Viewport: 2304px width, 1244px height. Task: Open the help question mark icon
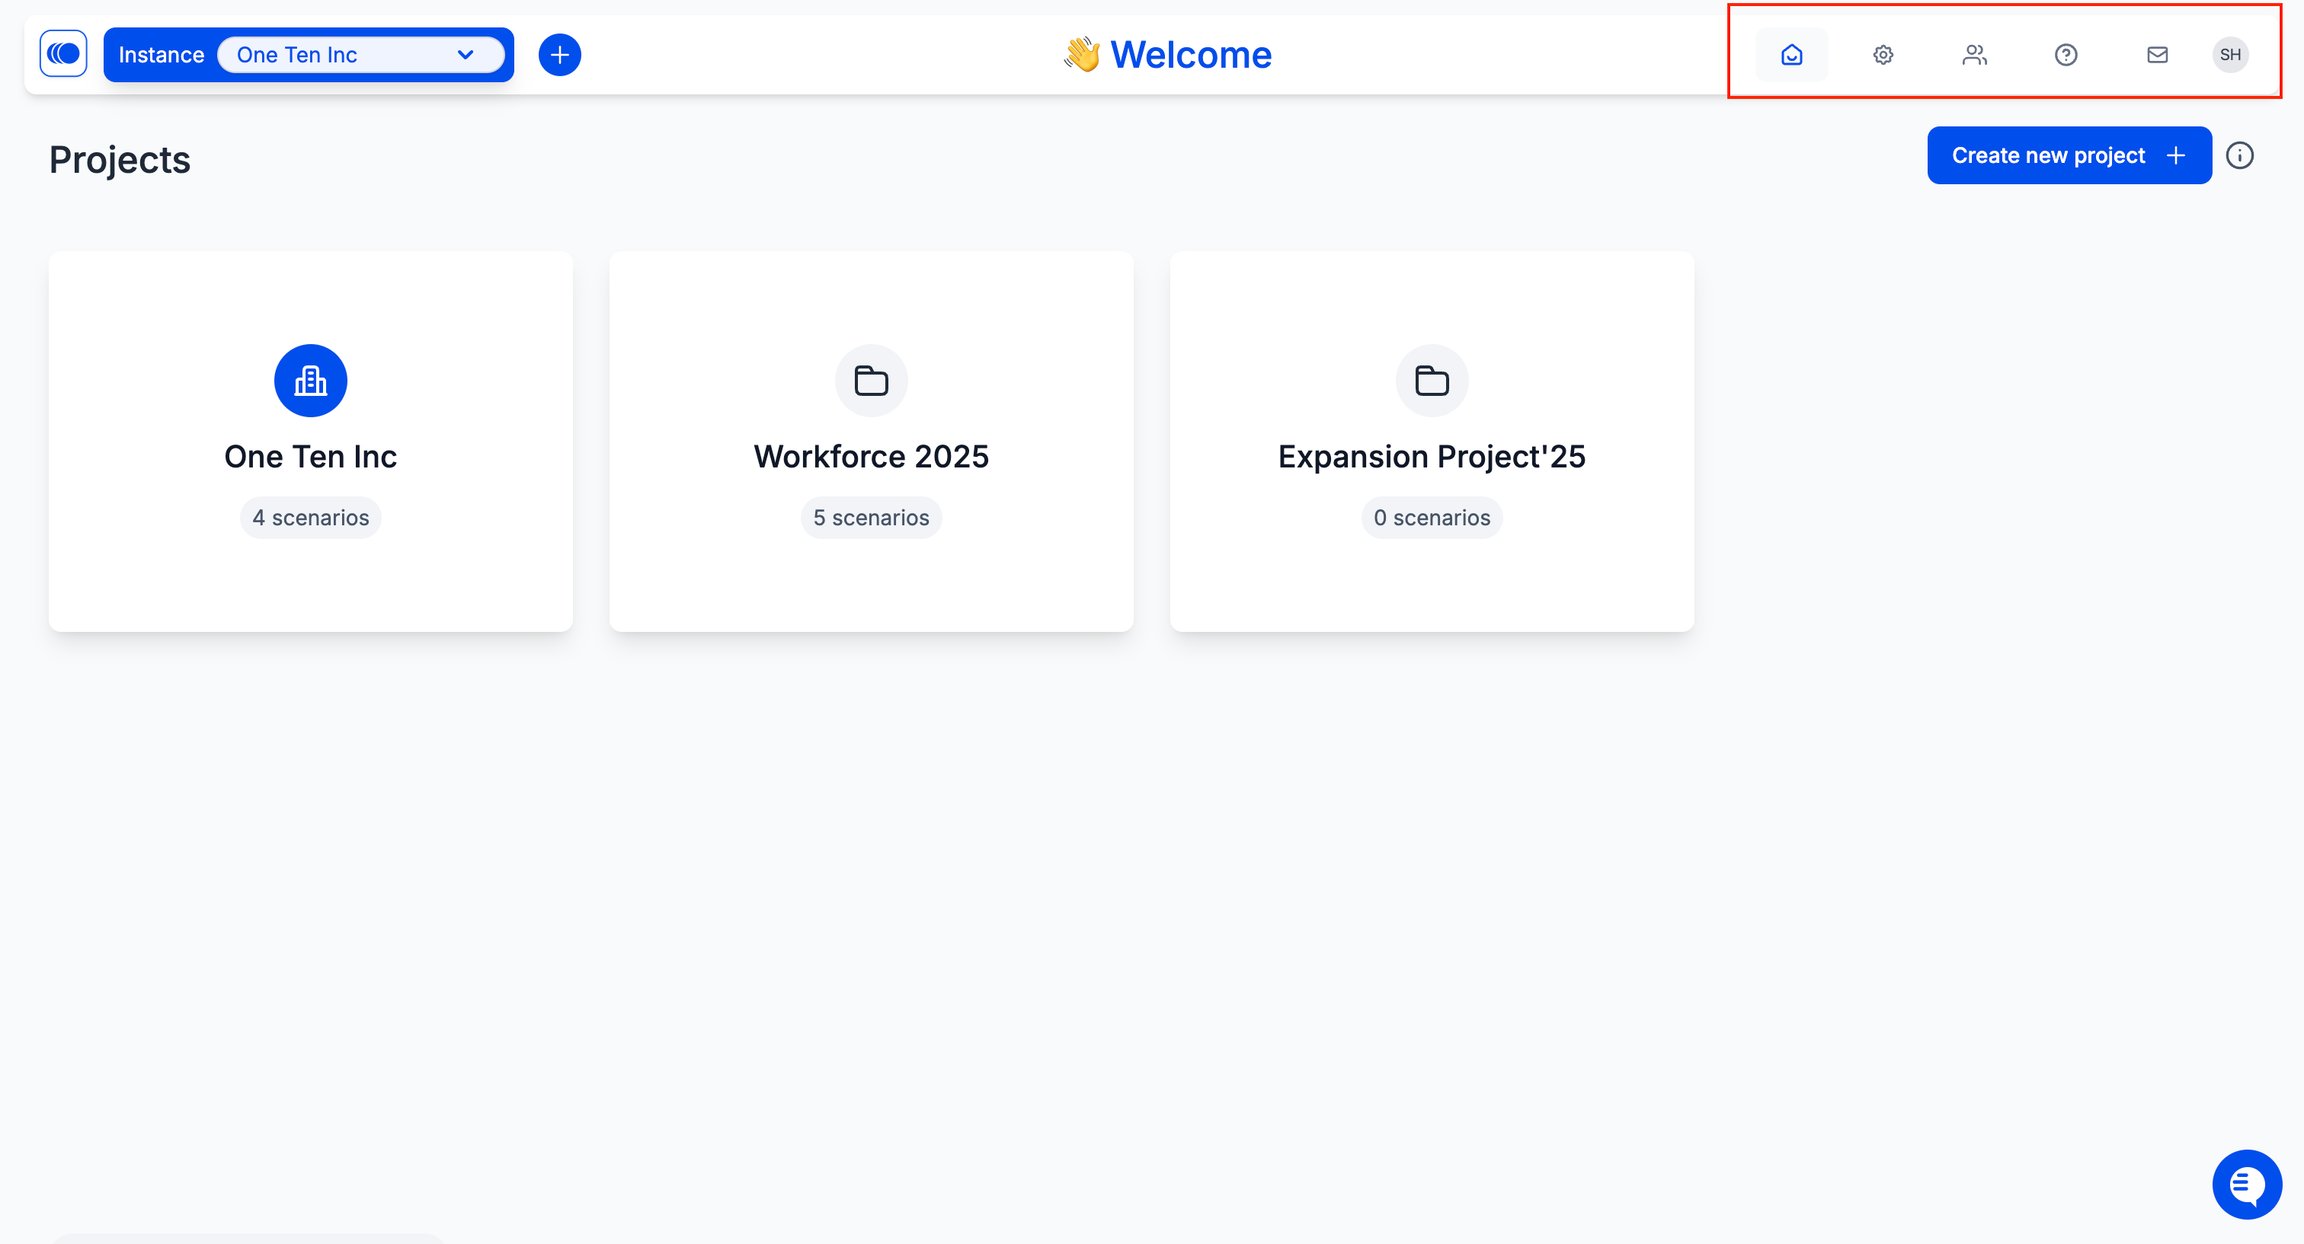click(x=2066, y=55)
